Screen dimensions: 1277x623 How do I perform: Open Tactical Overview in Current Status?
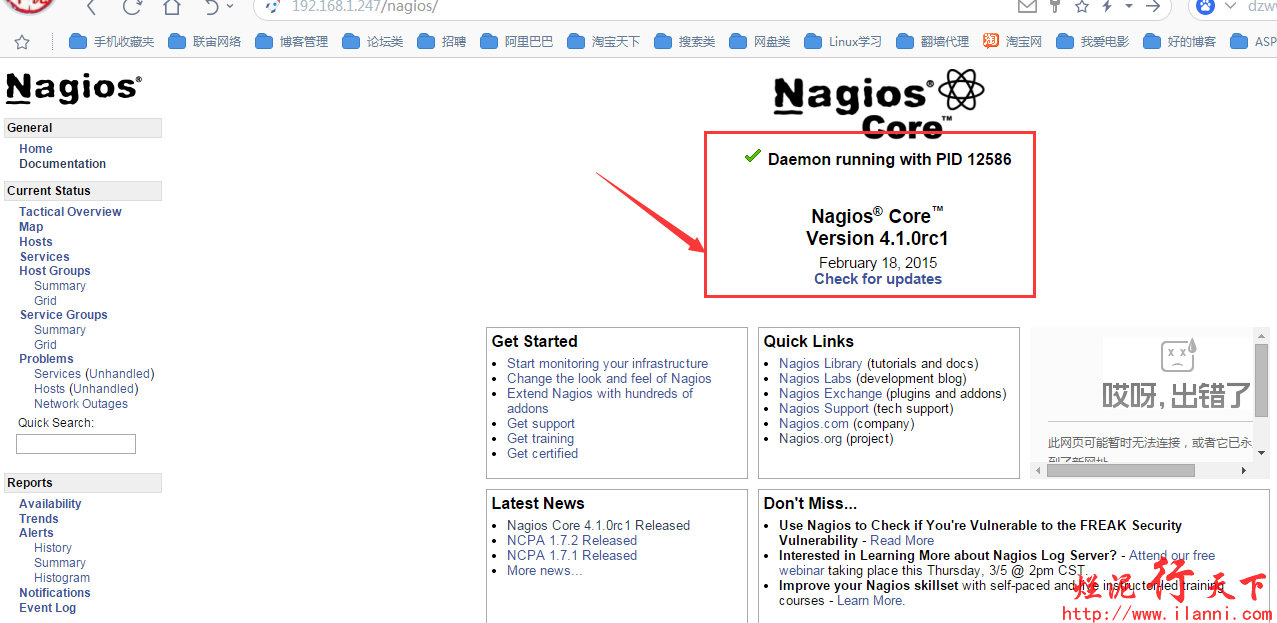click(70, 212)
